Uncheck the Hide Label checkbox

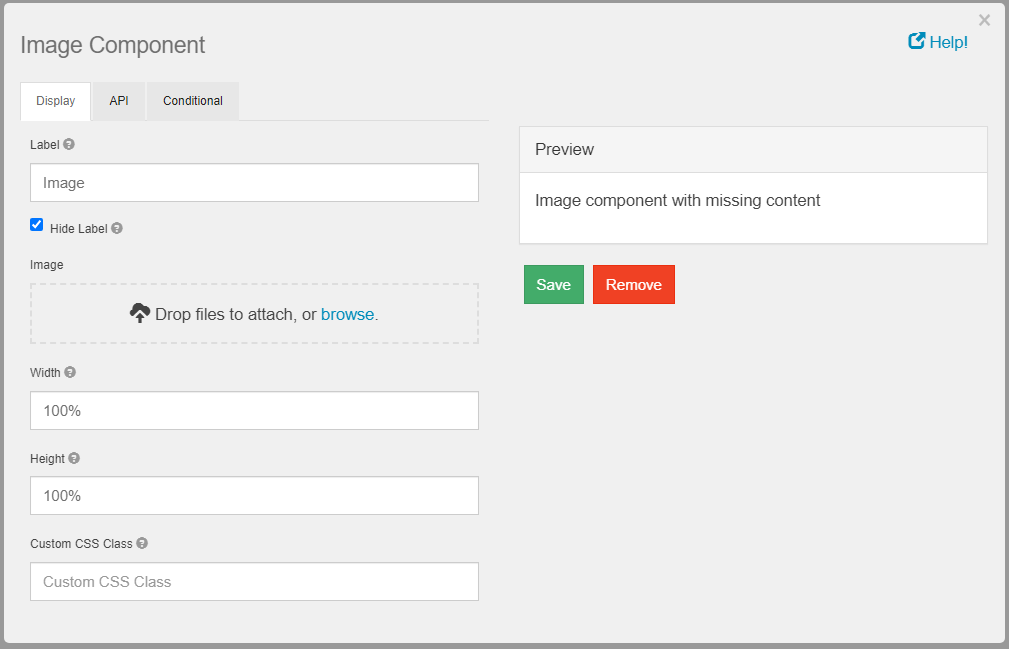point(37,225)
